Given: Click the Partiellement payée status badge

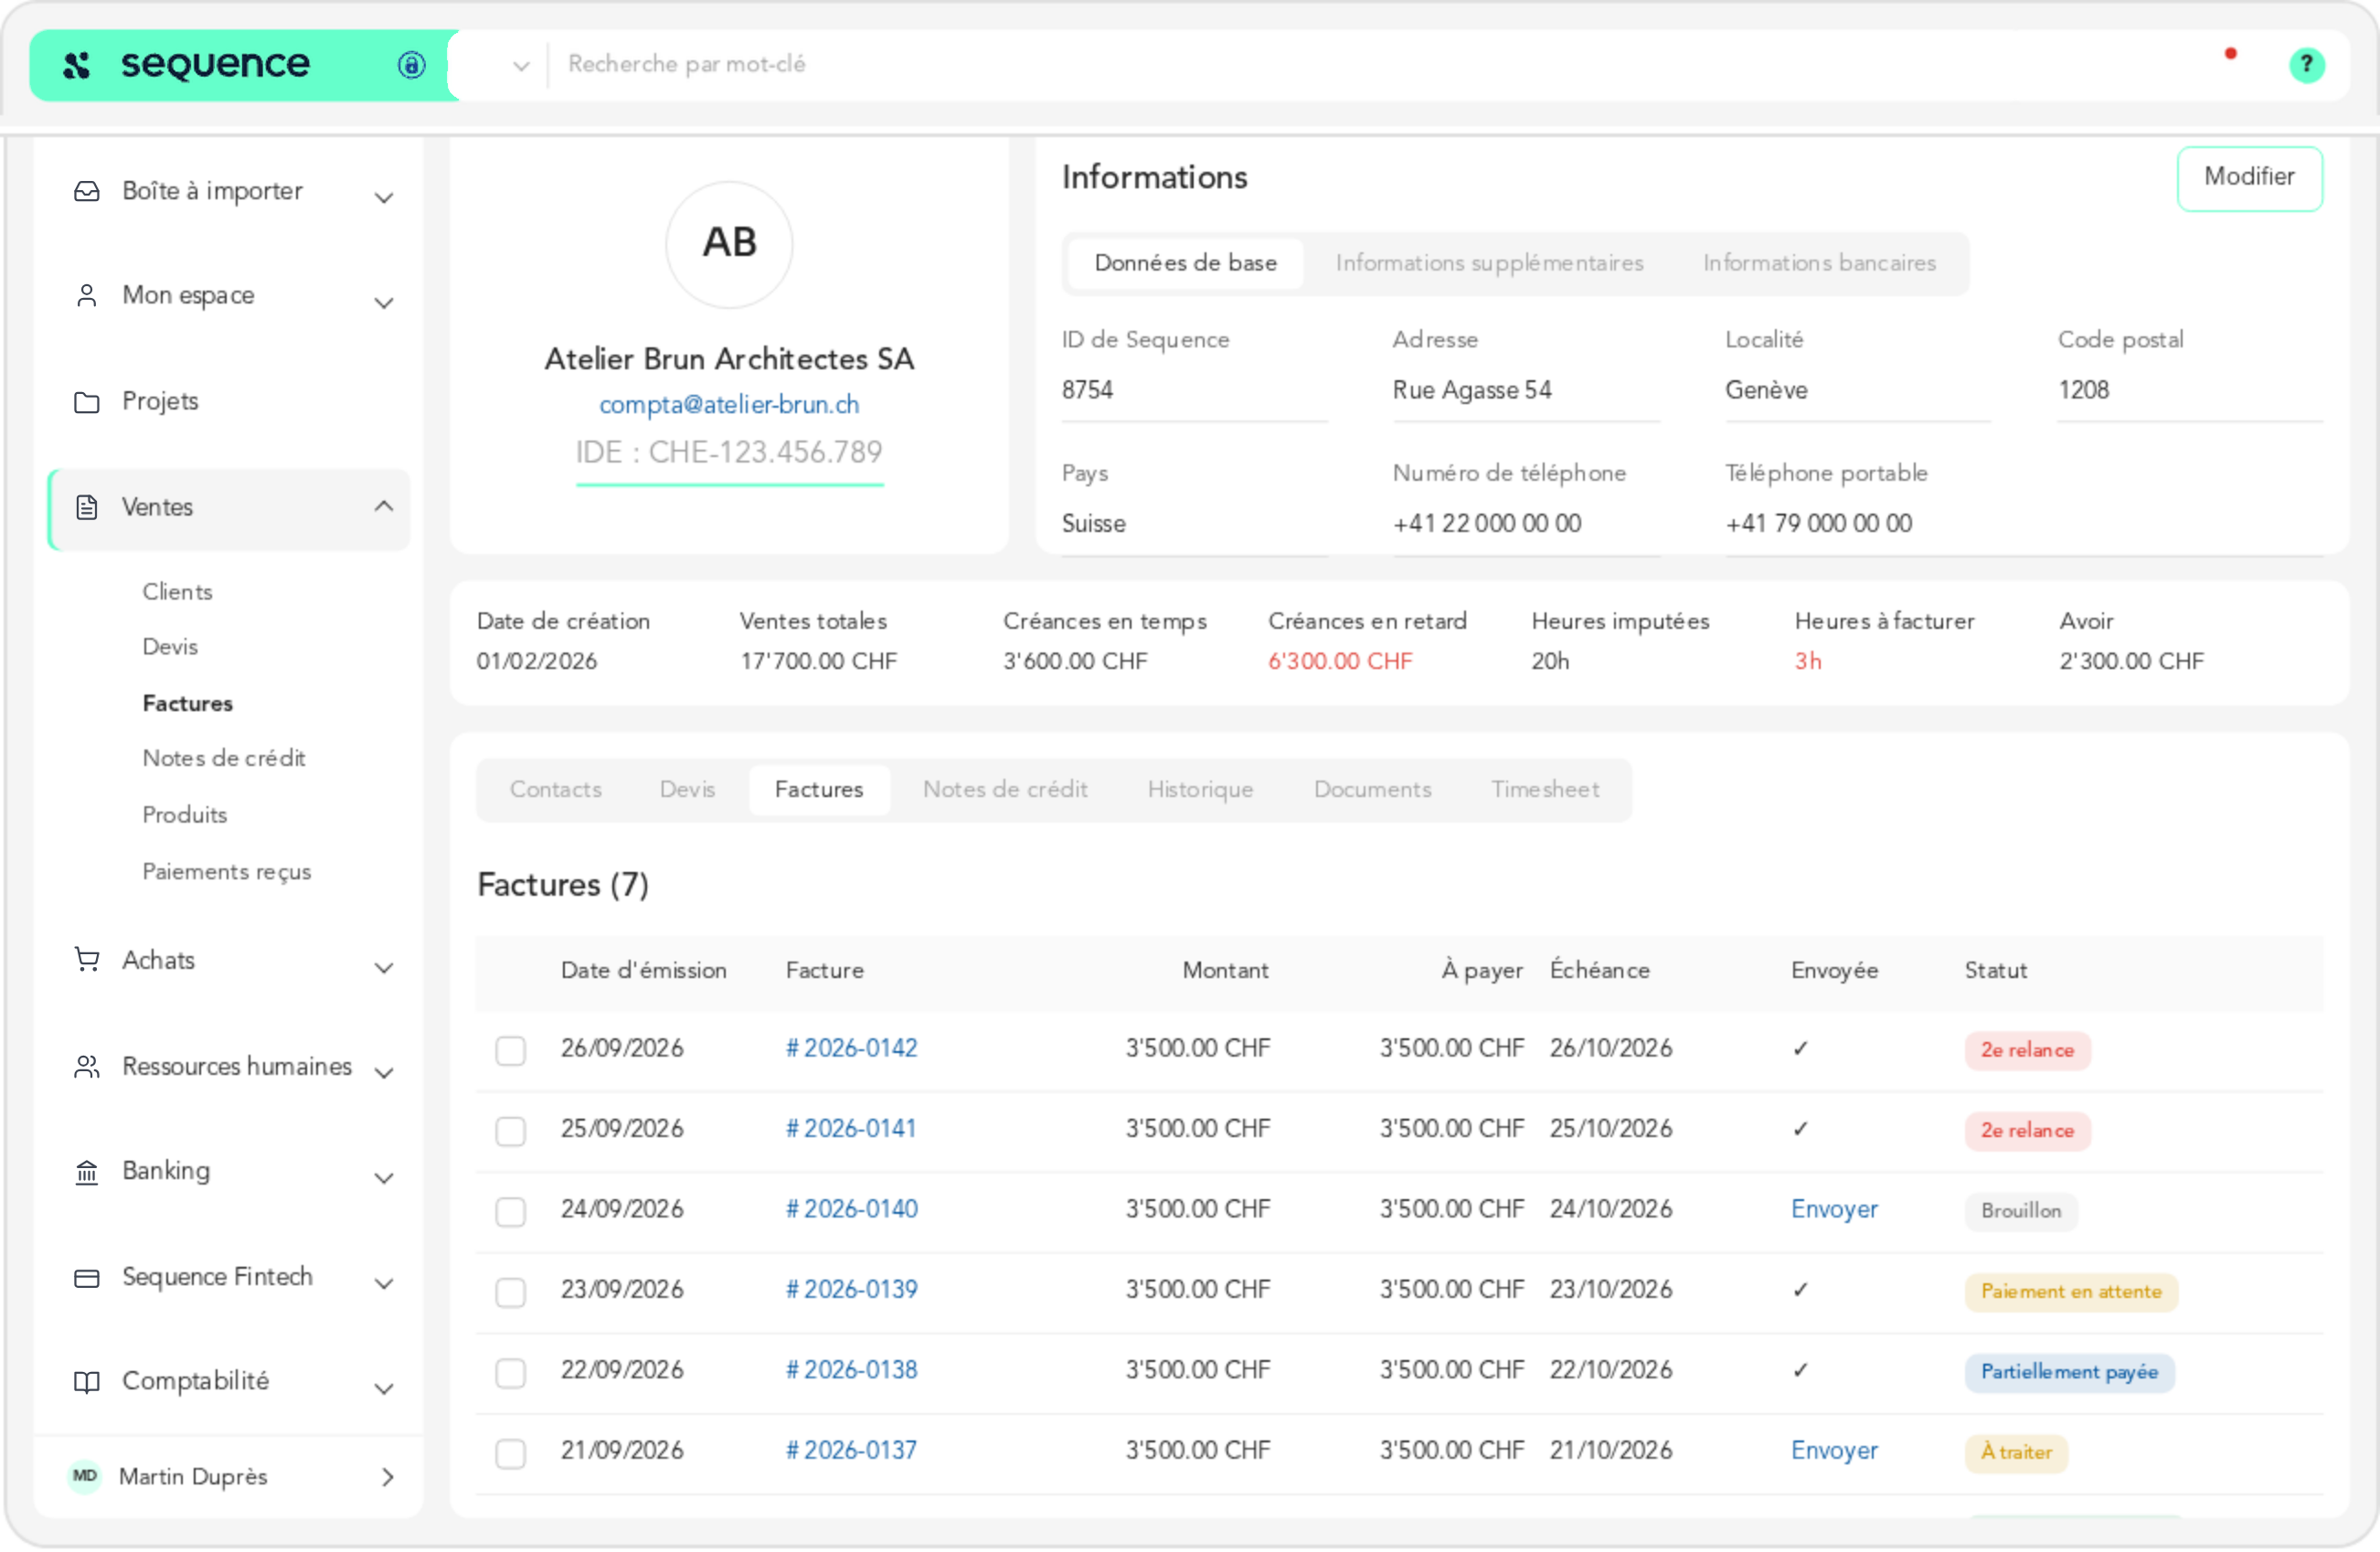Looking at the screenshot, I should click(x=2068, y=1372).
